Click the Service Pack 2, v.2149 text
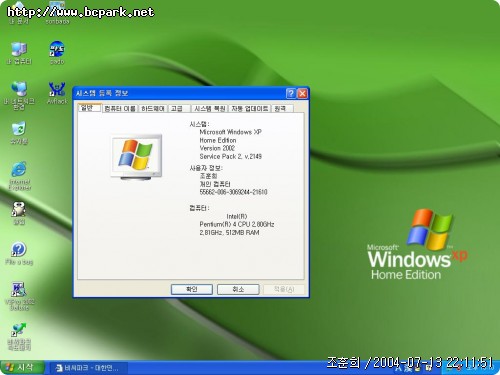The height and width of the screenshot is (375, 500). [x=231, y=156]
